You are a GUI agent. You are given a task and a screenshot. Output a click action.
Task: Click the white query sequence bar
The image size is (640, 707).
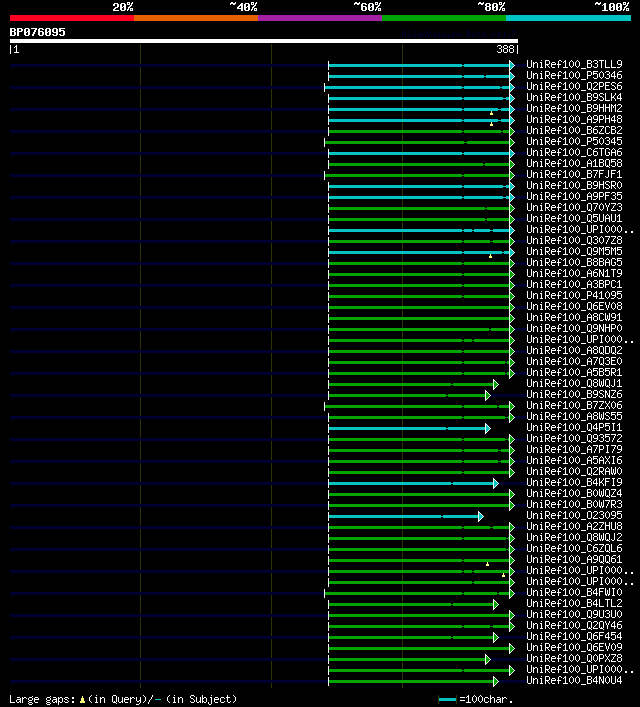pyautogui.click(x=264, y=41)
